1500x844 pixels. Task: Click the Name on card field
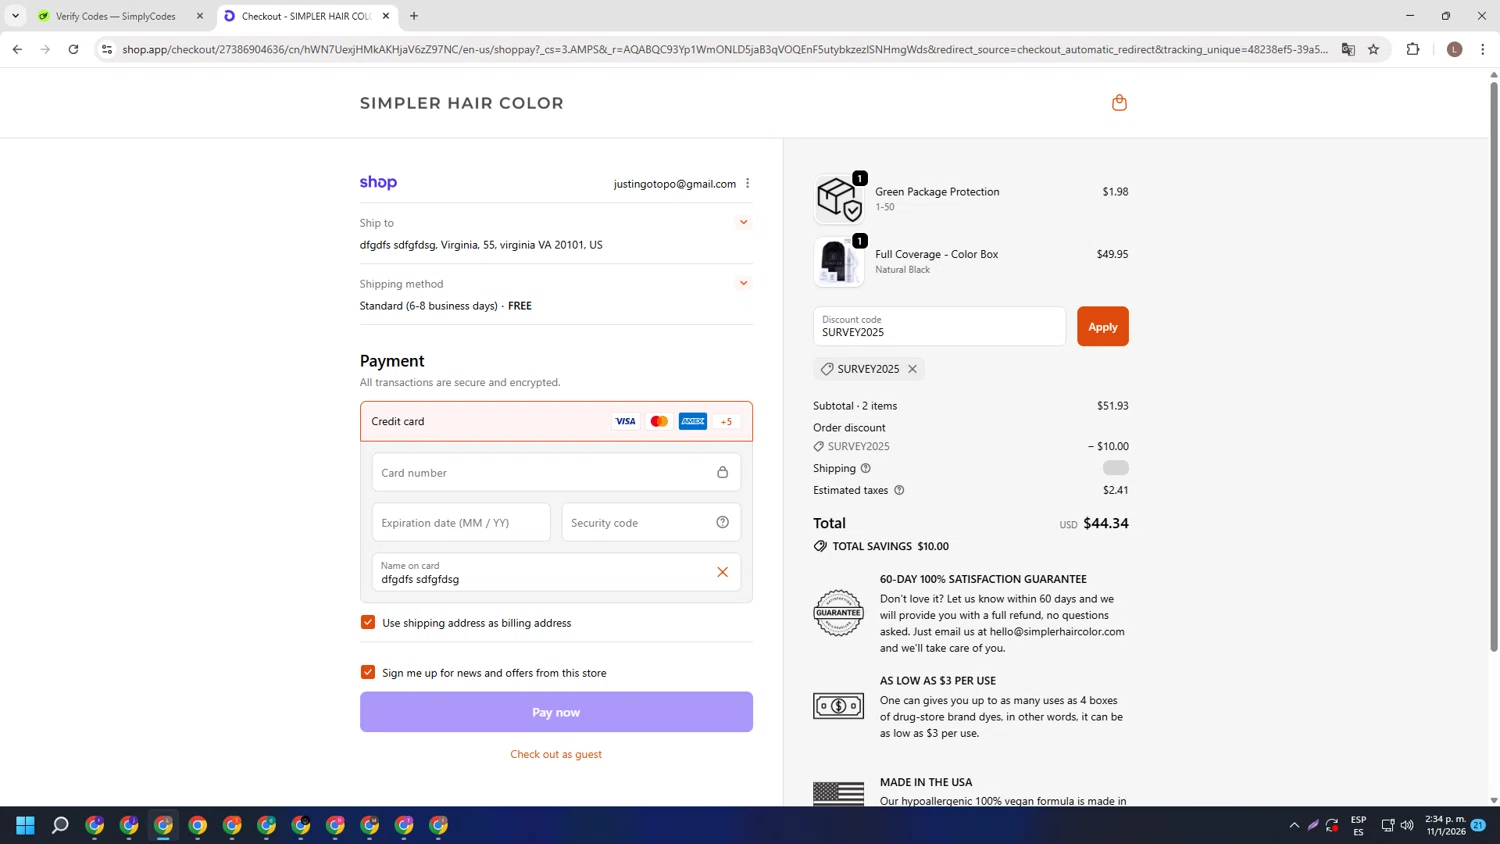pos(556,572)
